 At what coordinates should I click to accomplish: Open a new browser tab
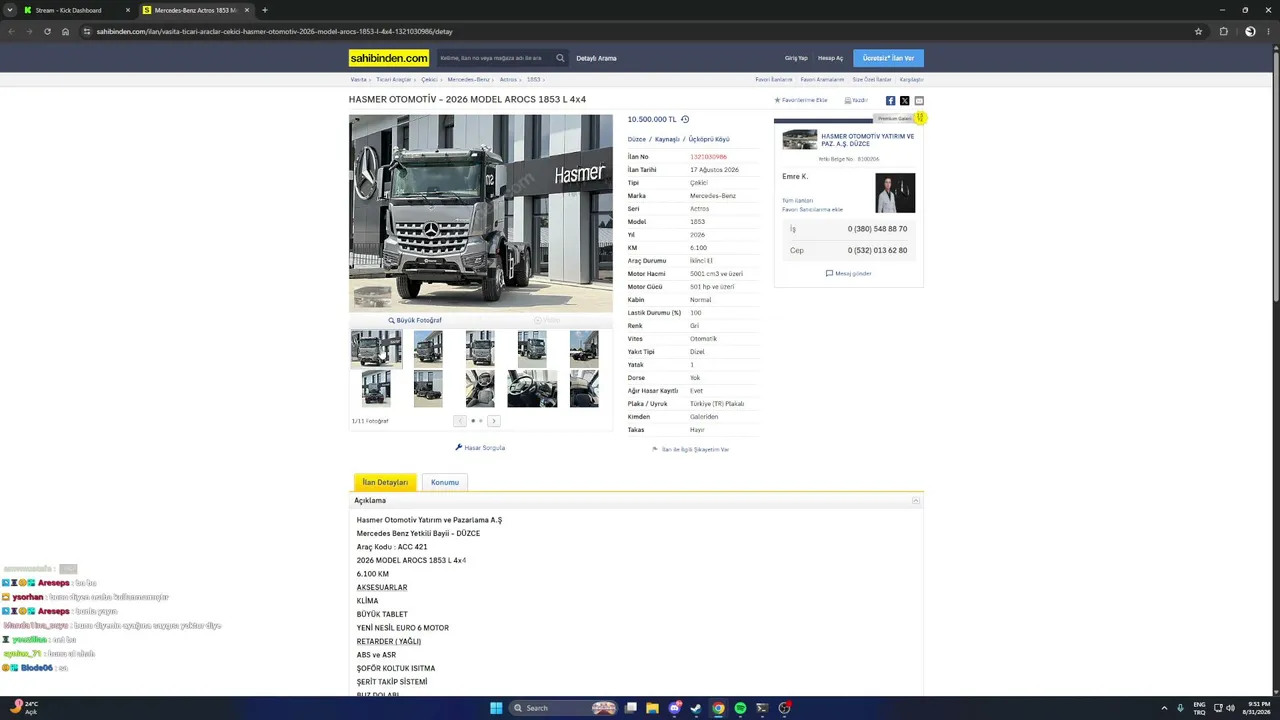point(264,10)
